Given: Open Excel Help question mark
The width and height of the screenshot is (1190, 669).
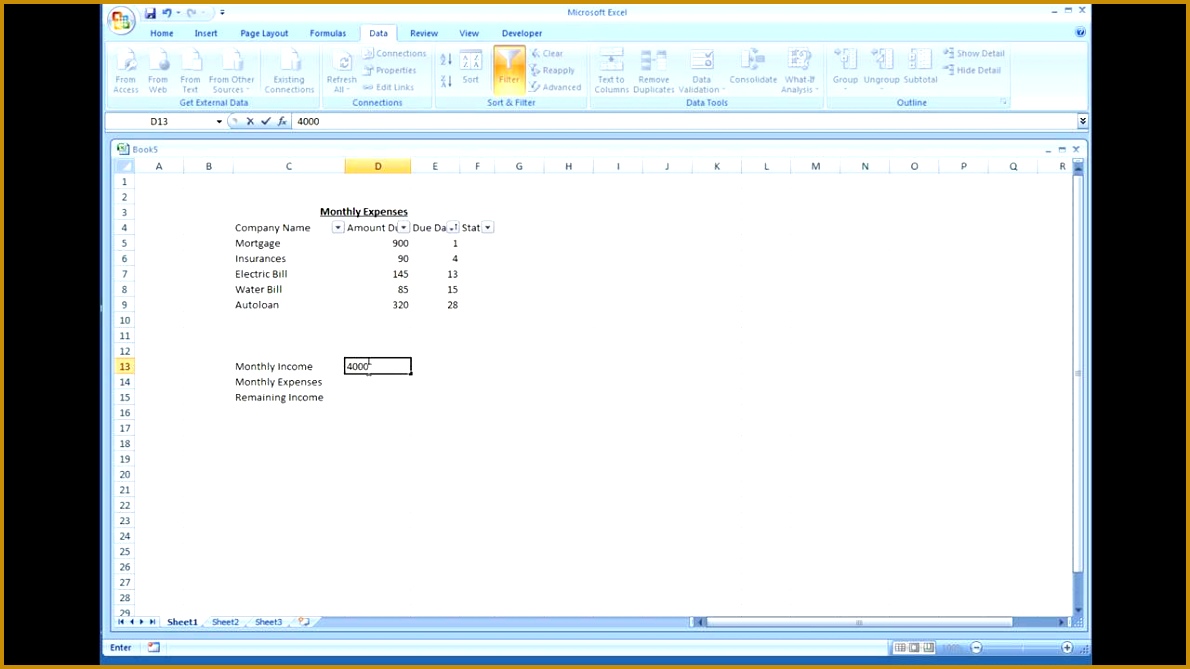Looking at the screenshot, I should coord(1080,33).
